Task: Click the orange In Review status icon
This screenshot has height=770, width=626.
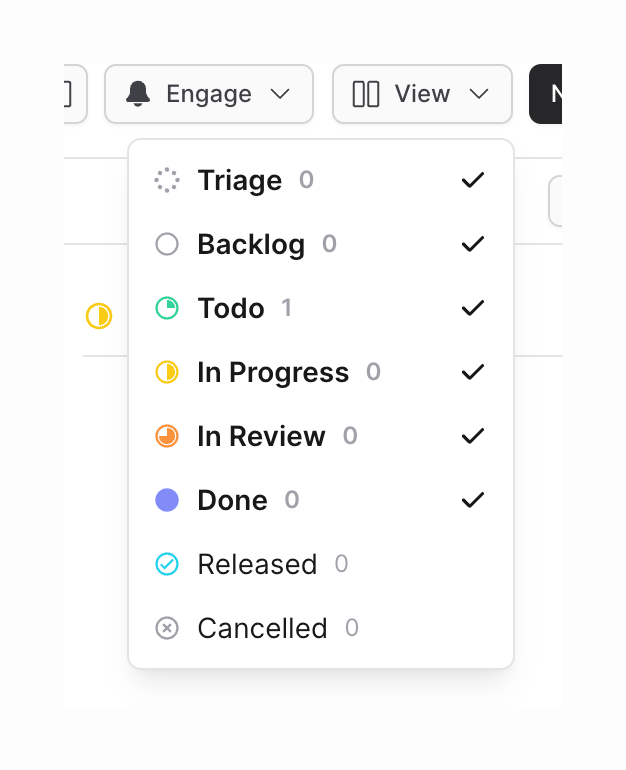Action: coord(167,436)
